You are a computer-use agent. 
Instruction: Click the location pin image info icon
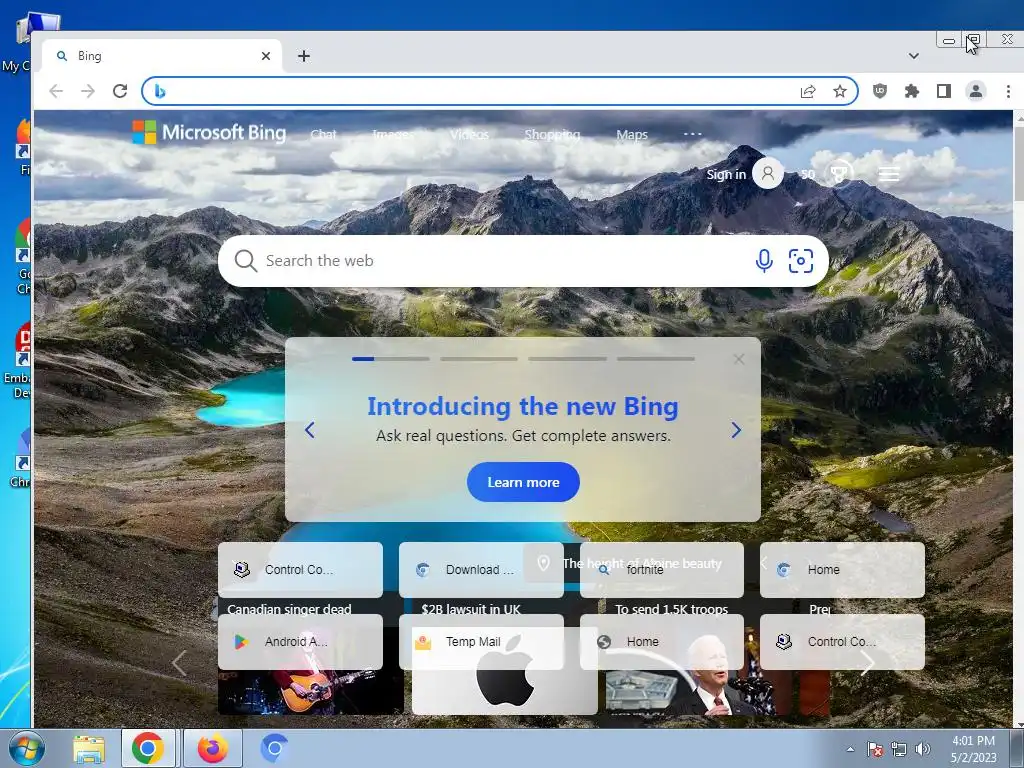point(543,563)
